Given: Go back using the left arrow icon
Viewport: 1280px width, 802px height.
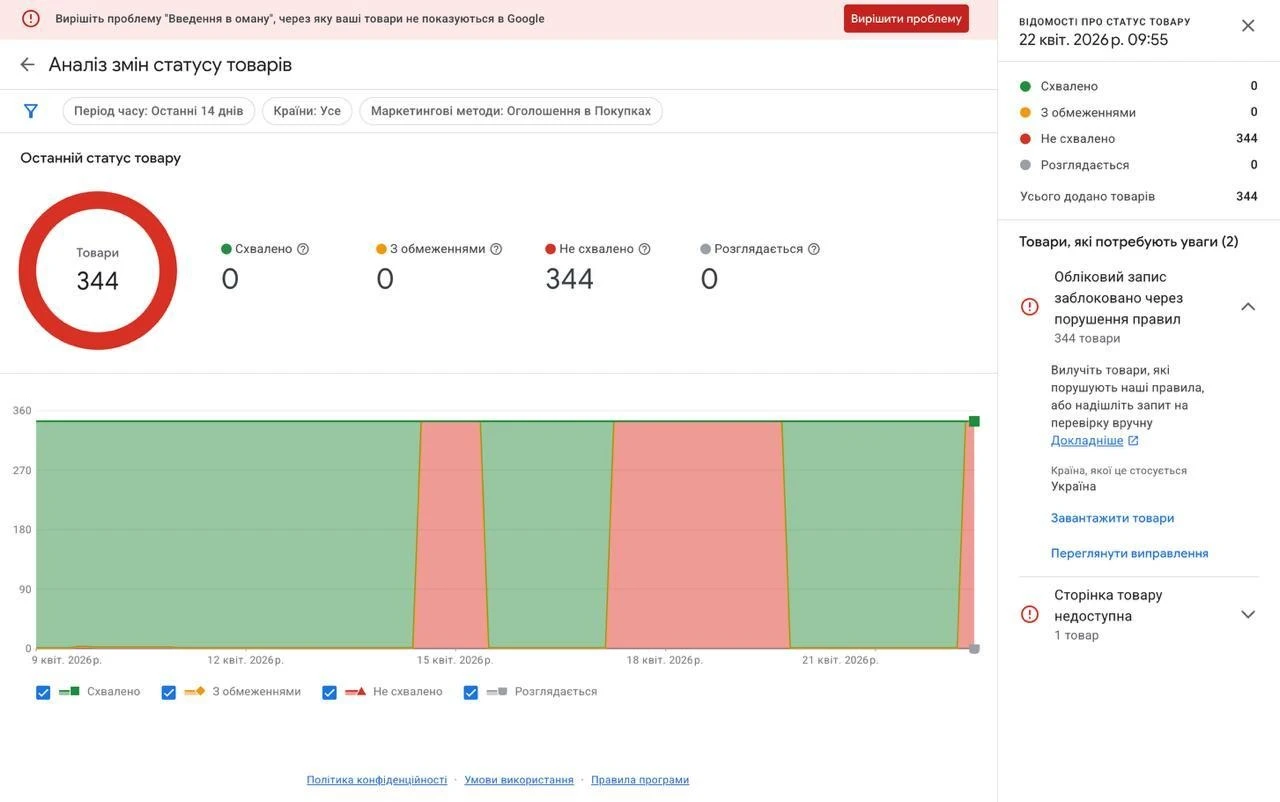Looking at the screenshot, I should pyautogui.click(x=27, y=64).
